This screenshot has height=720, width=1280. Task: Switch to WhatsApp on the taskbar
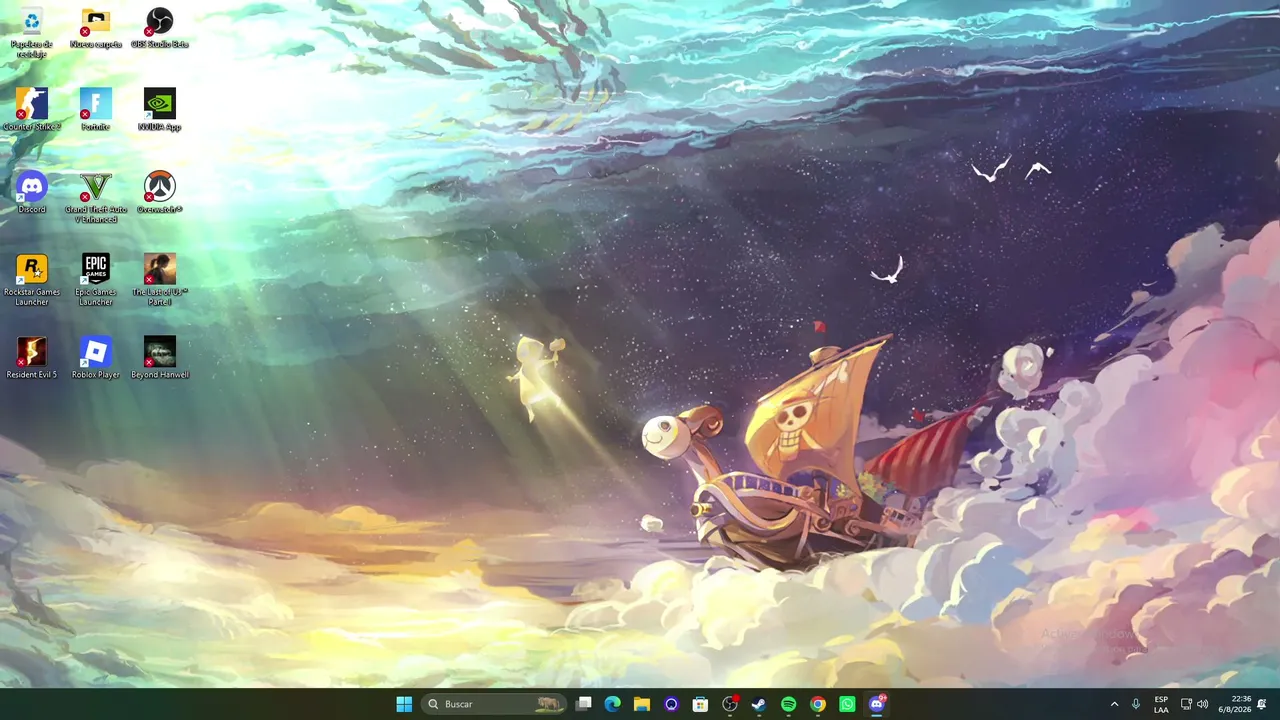[847, 704]
